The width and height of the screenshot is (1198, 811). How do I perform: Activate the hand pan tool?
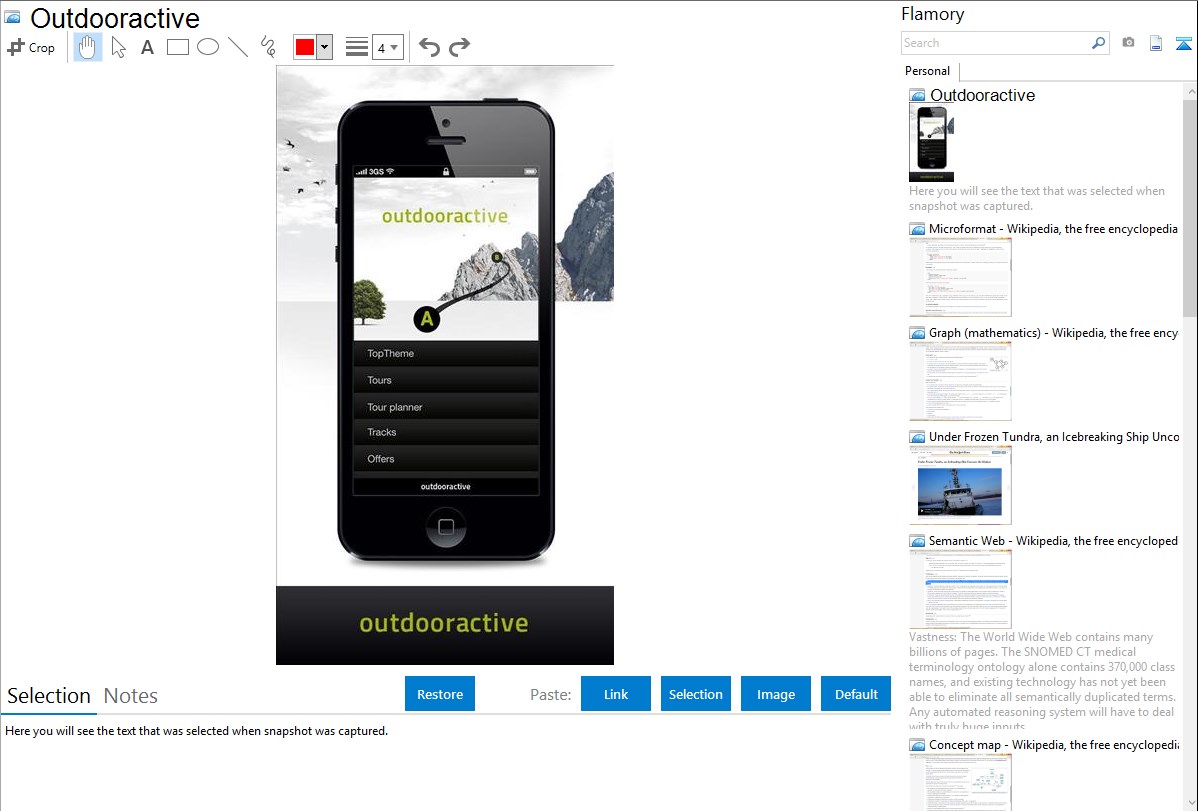coord(88,47)
